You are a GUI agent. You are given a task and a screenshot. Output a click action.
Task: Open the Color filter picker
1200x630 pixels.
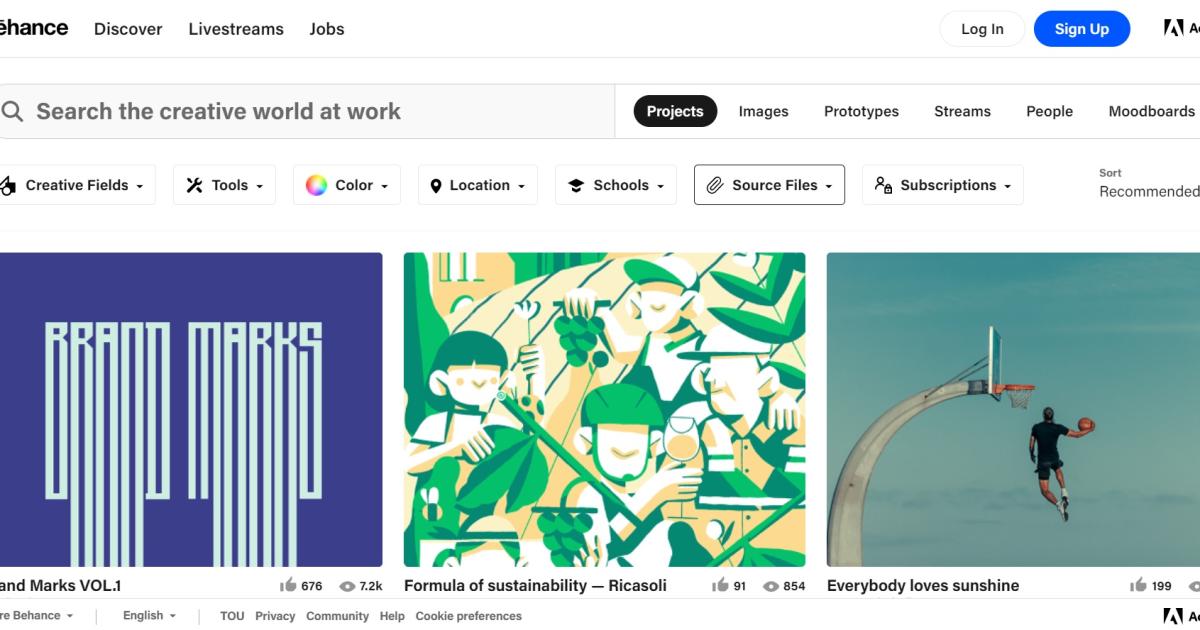tap(346, 185)
